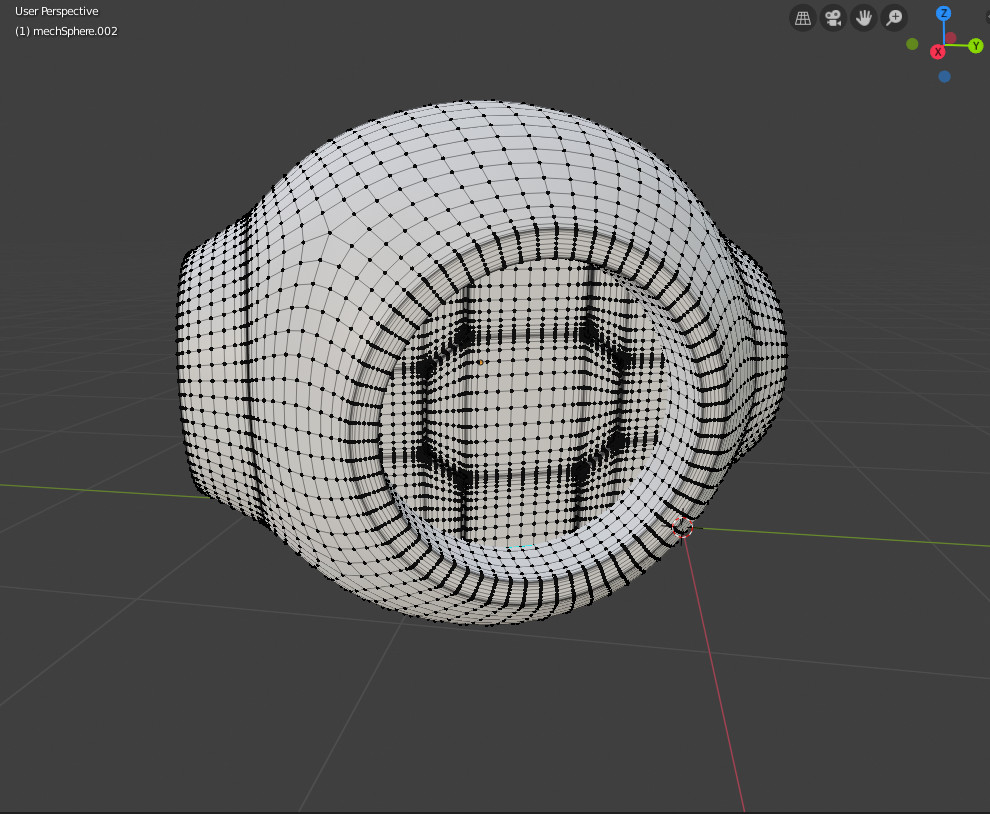The height and width of the screenshot is (814, 990).
Task: Activate the zoom view magnifier icon
Action: point(894,17)
